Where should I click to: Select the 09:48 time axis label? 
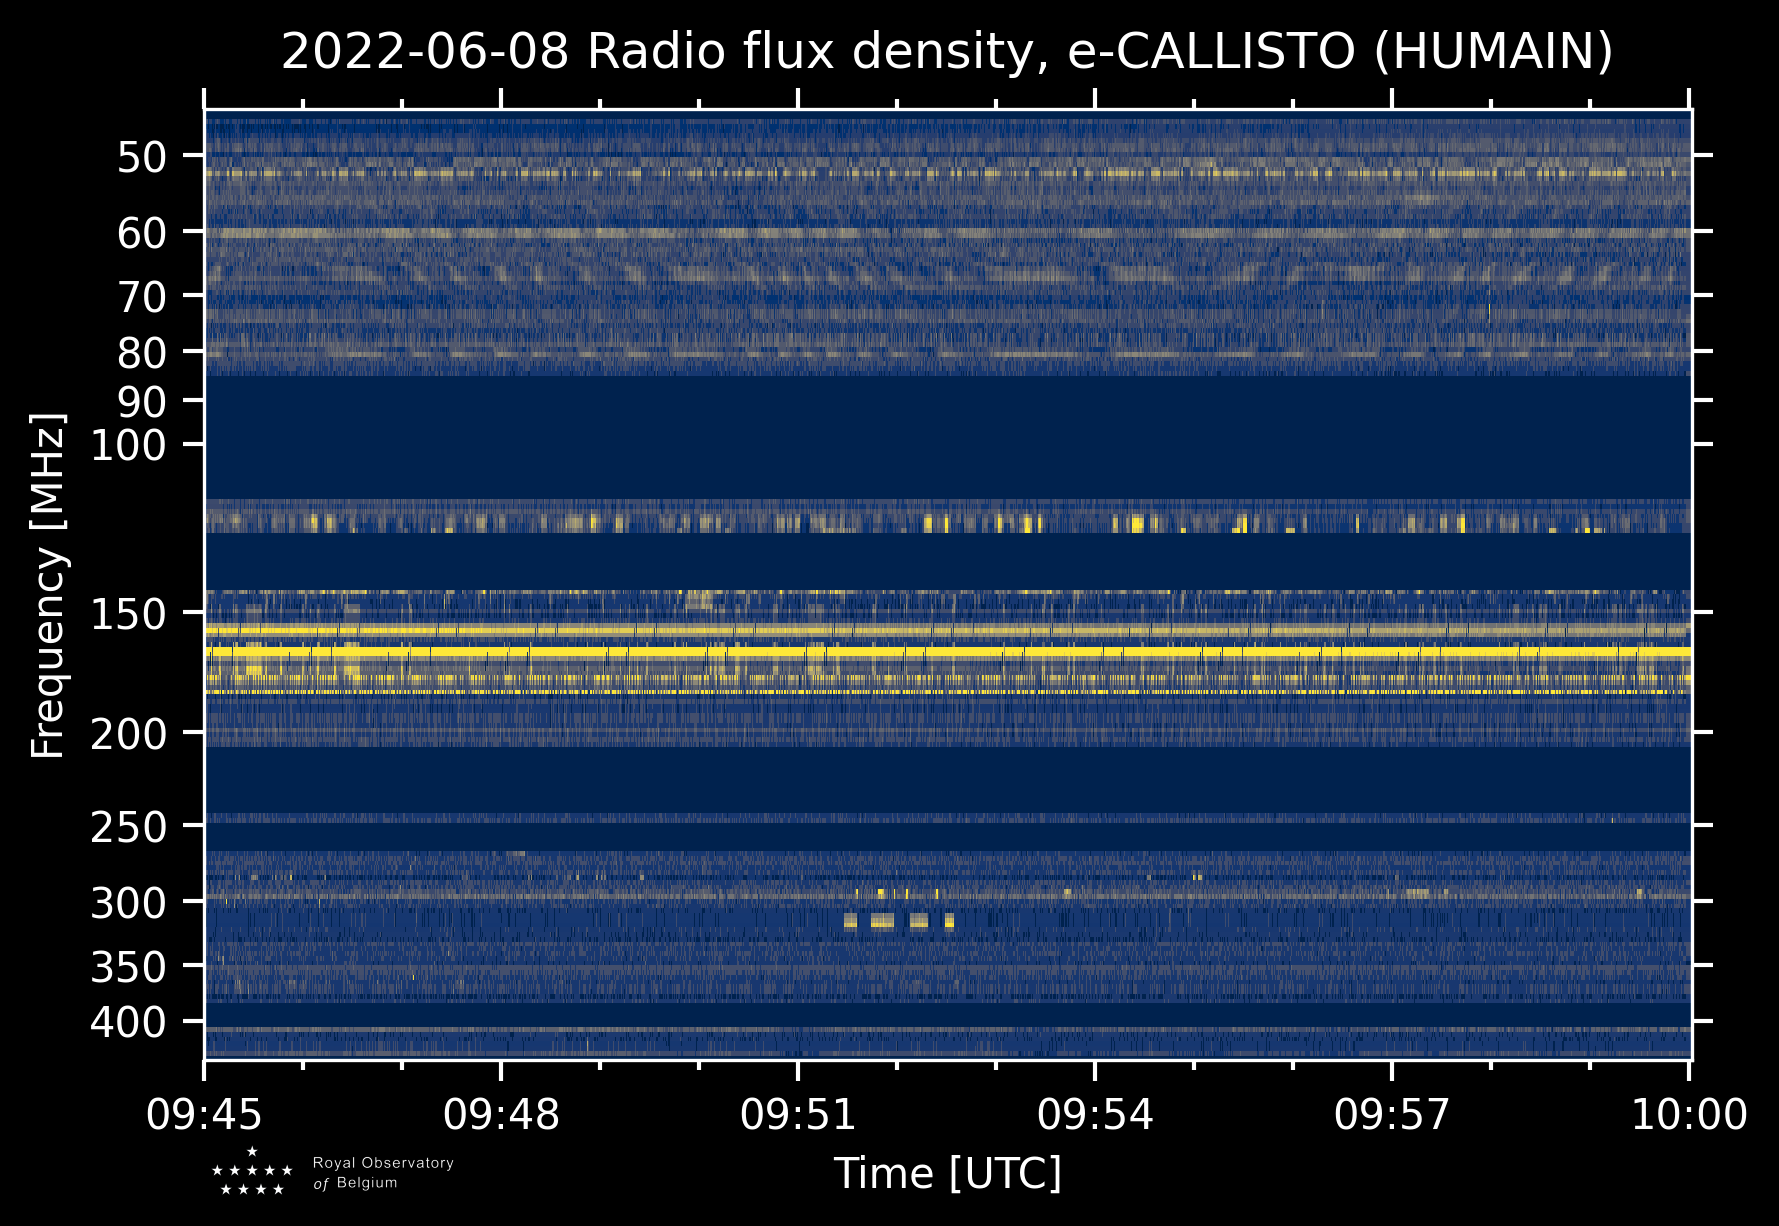point(501,1114)
